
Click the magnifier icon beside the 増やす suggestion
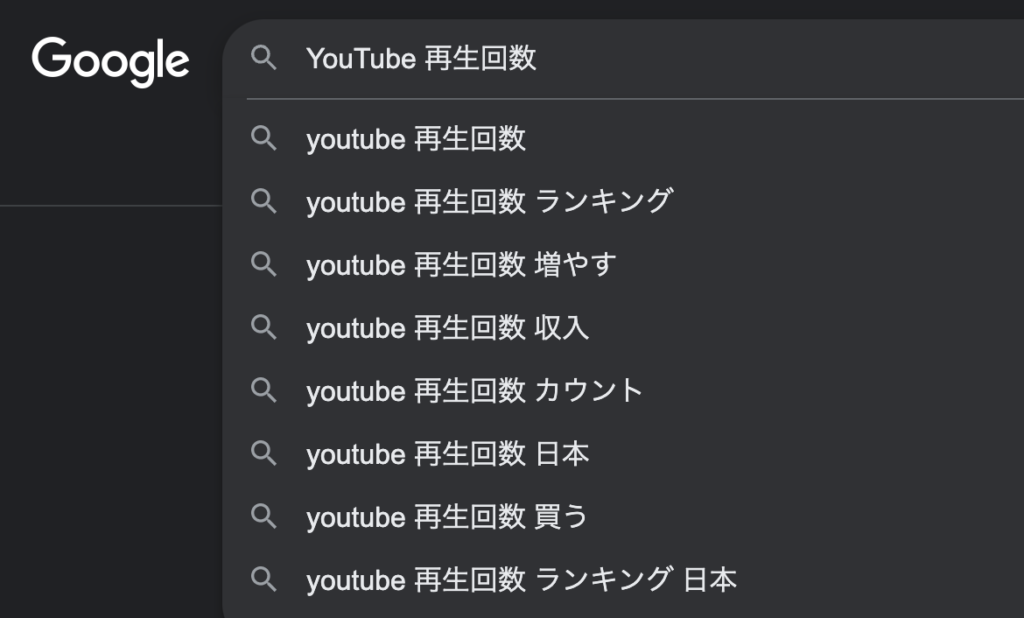[264, 265]
